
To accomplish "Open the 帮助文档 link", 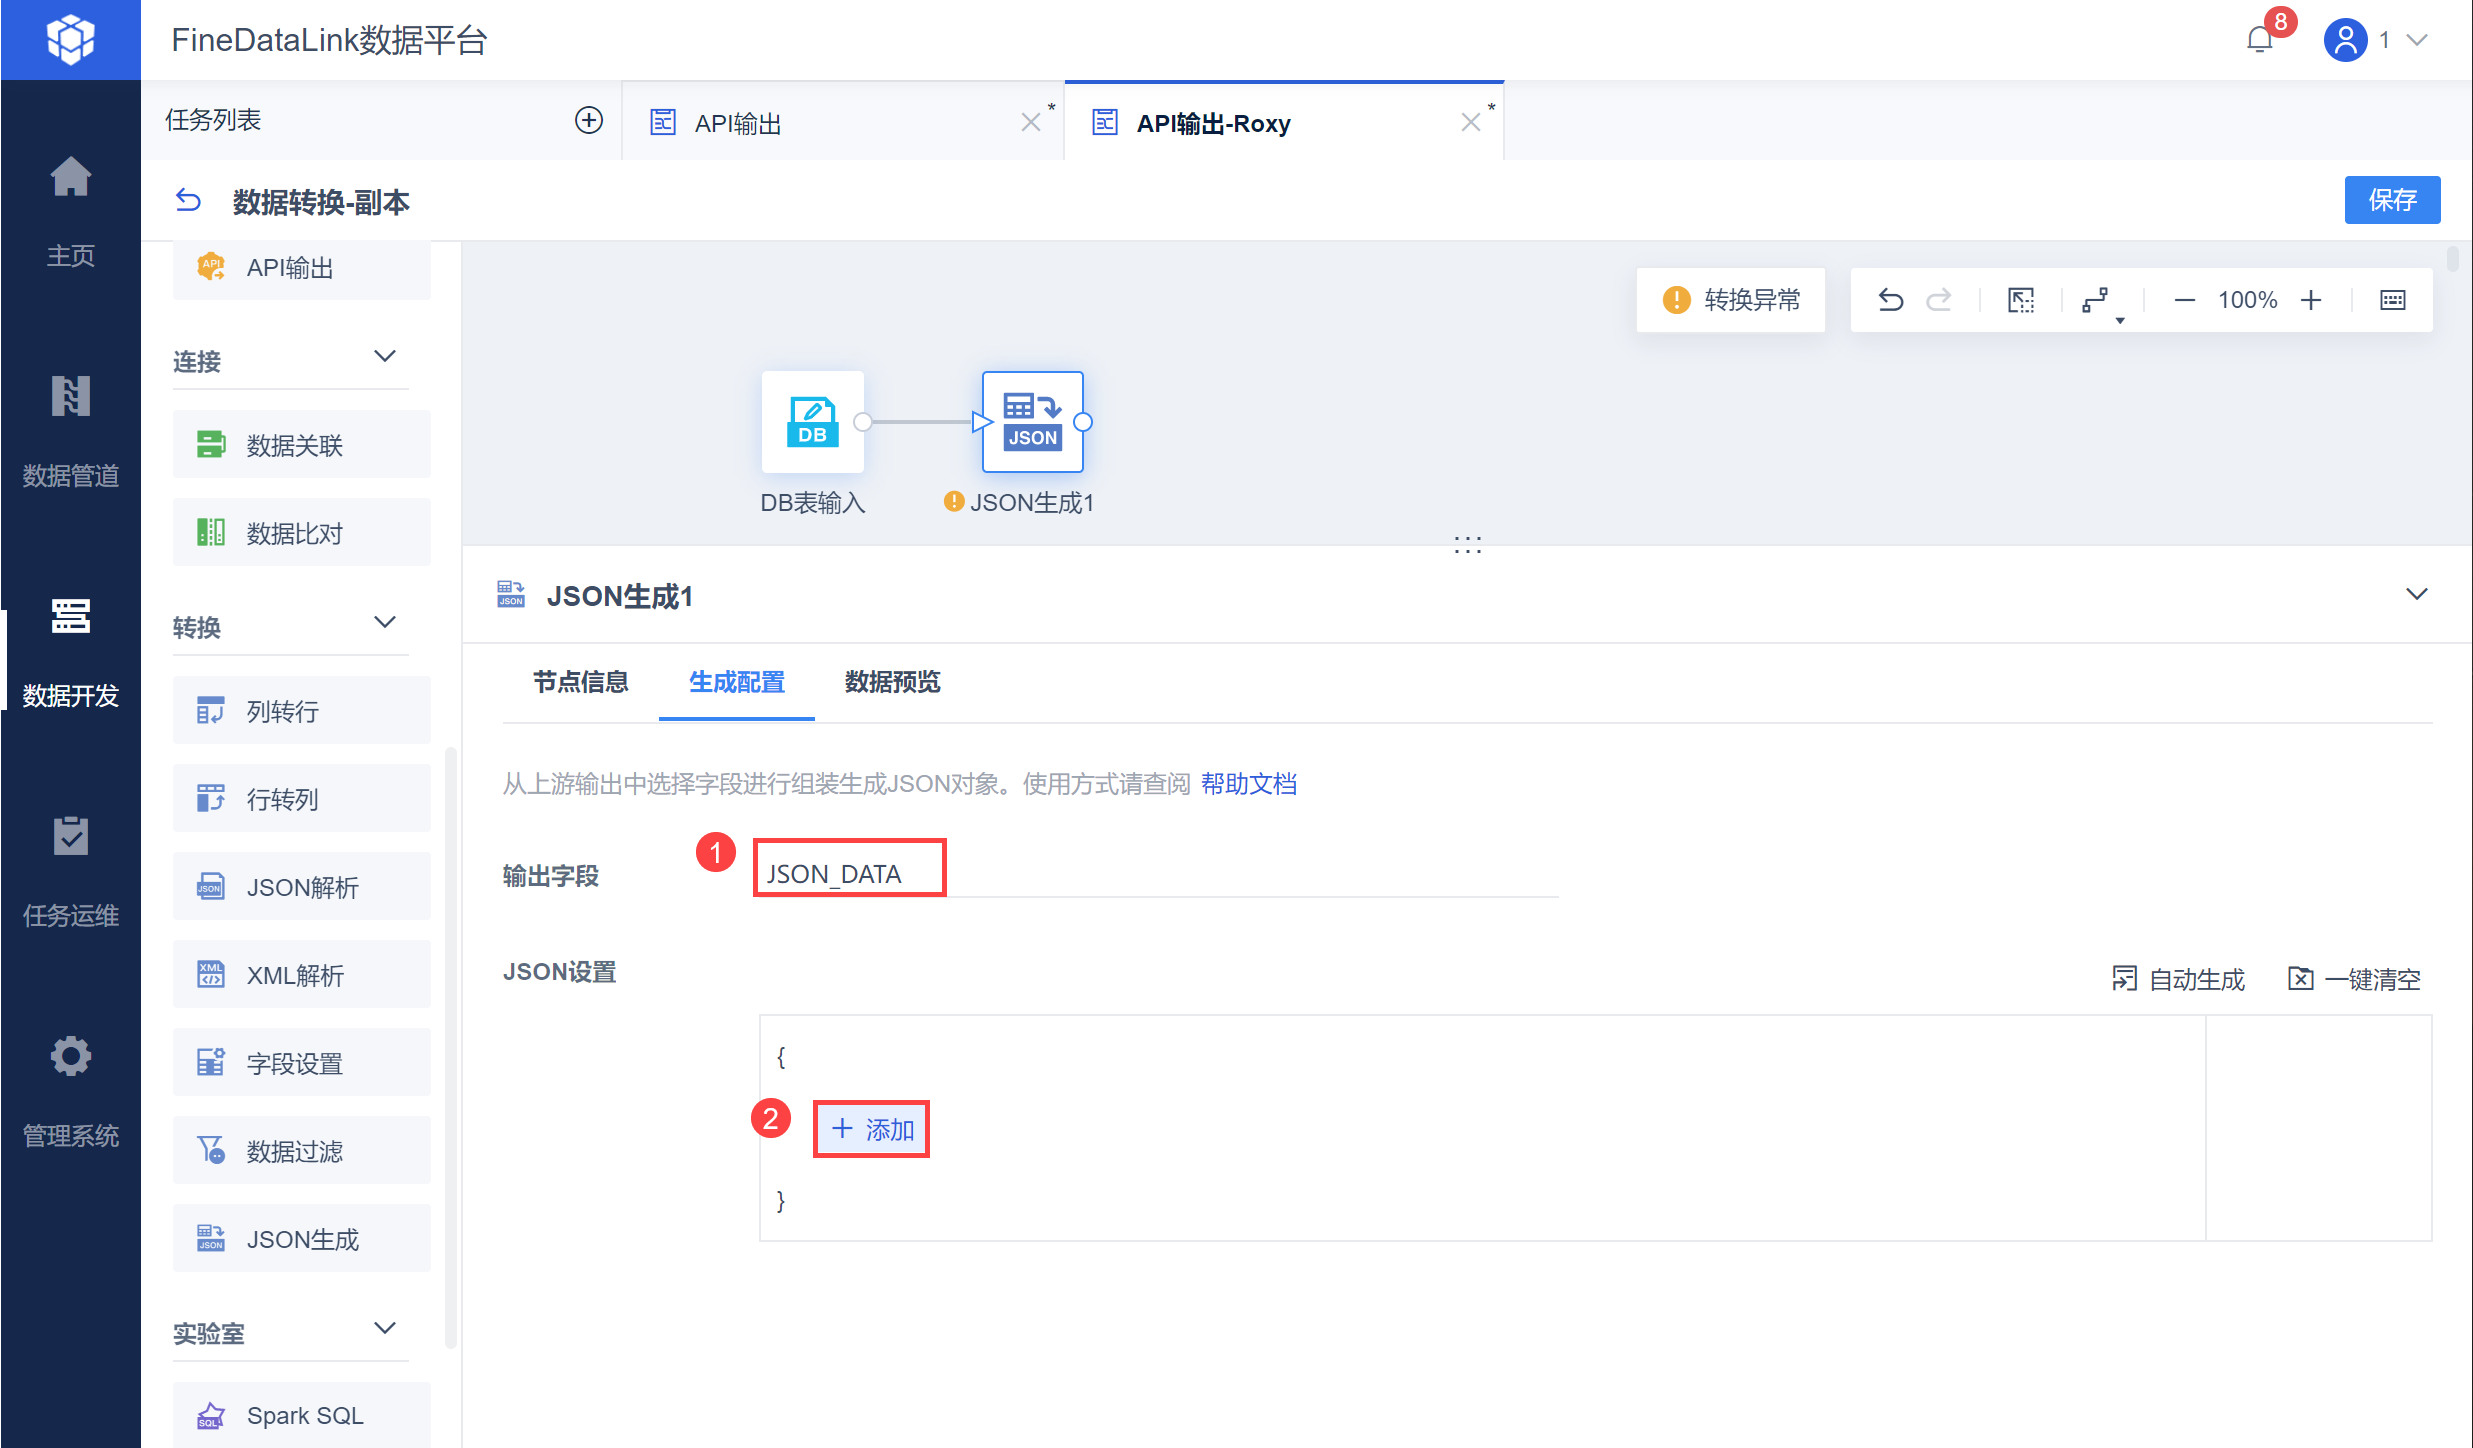I will [x=1248, y=784].
